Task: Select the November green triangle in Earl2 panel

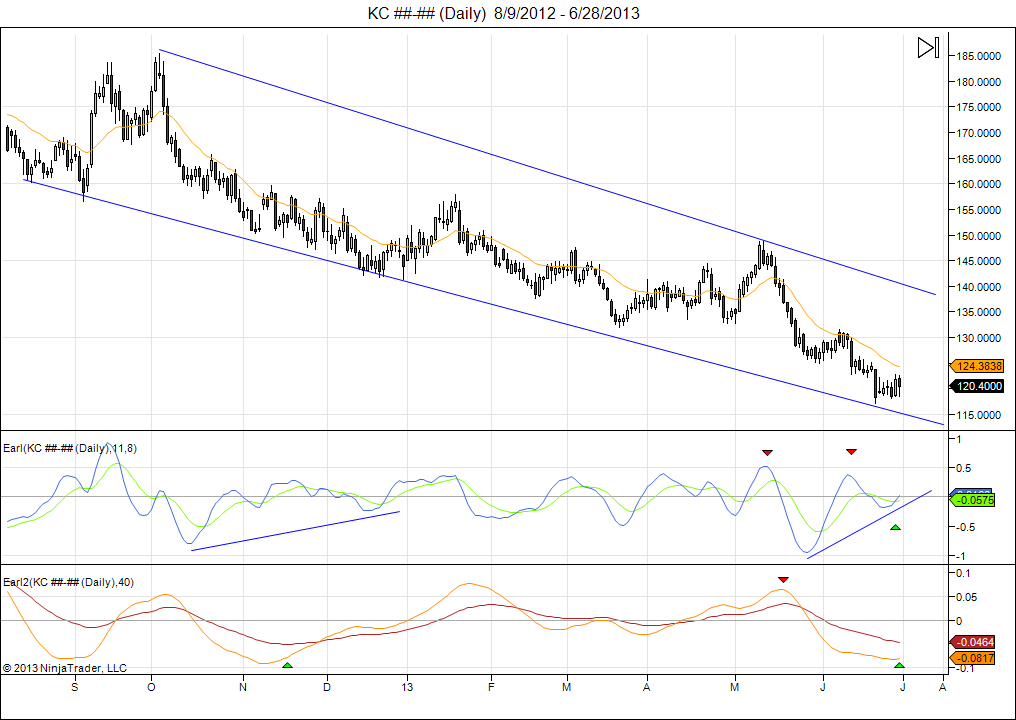Action: pos(288,665)
